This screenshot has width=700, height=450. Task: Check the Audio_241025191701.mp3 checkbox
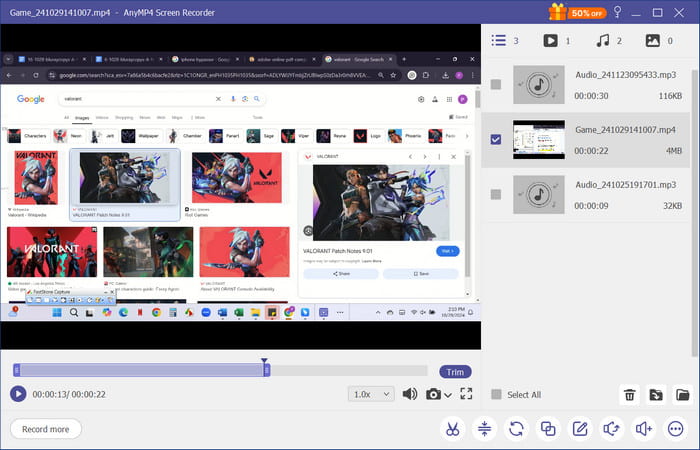(496, 194)
